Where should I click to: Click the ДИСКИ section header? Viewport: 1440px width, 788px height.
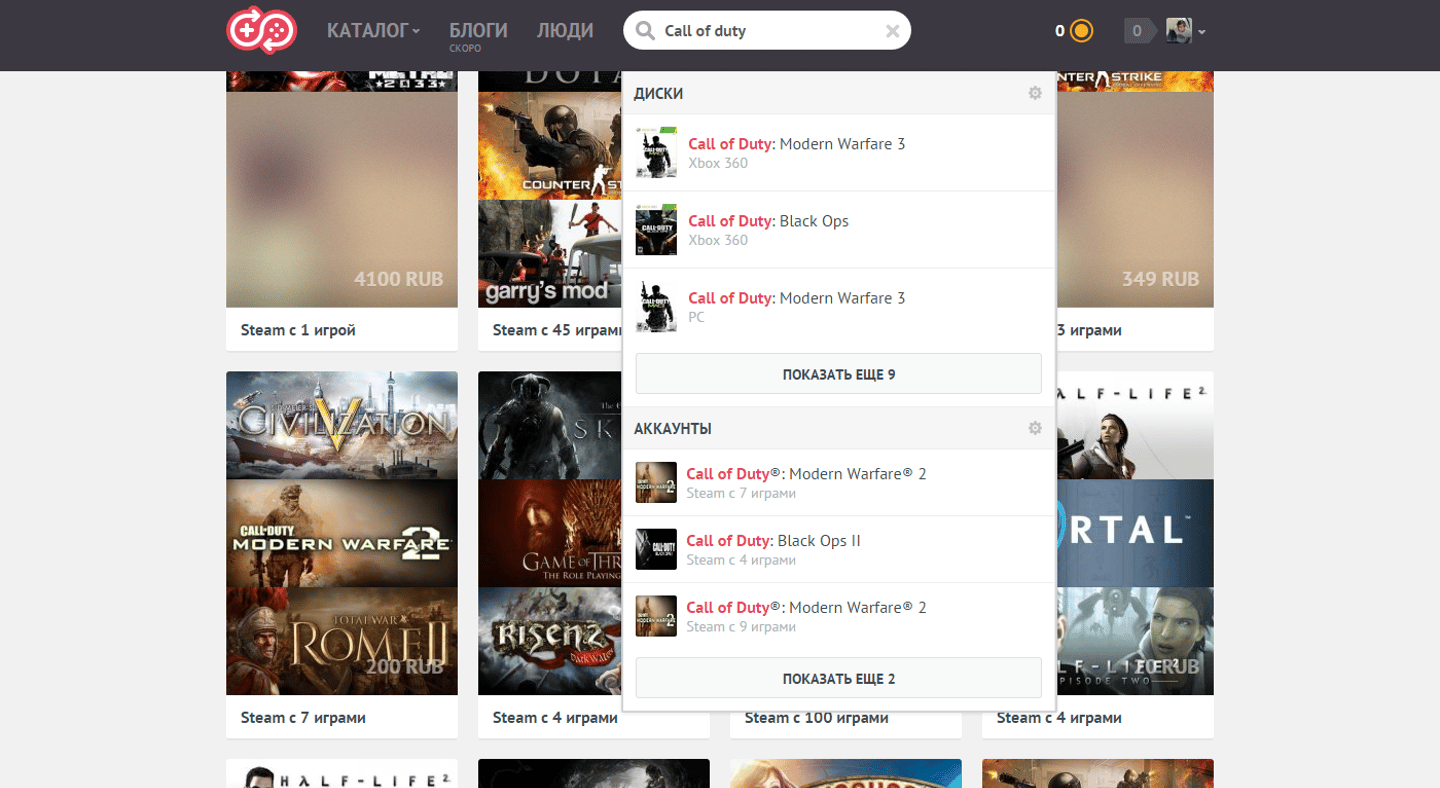[x=659, y=93]
